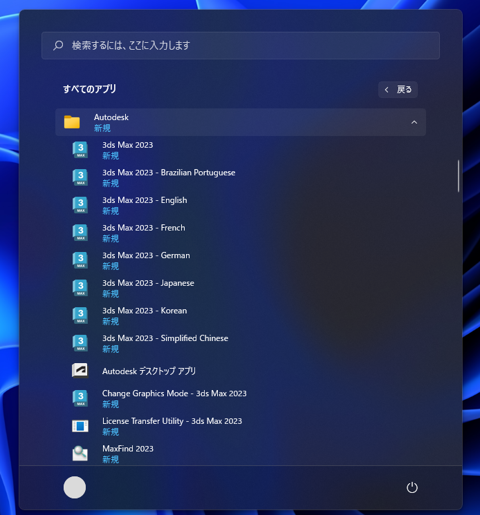The width and height of the screenshot is (480, 515).
Task: Click the MaxFind 2023 magnifier icon
Action: click(x=80, y=453)
